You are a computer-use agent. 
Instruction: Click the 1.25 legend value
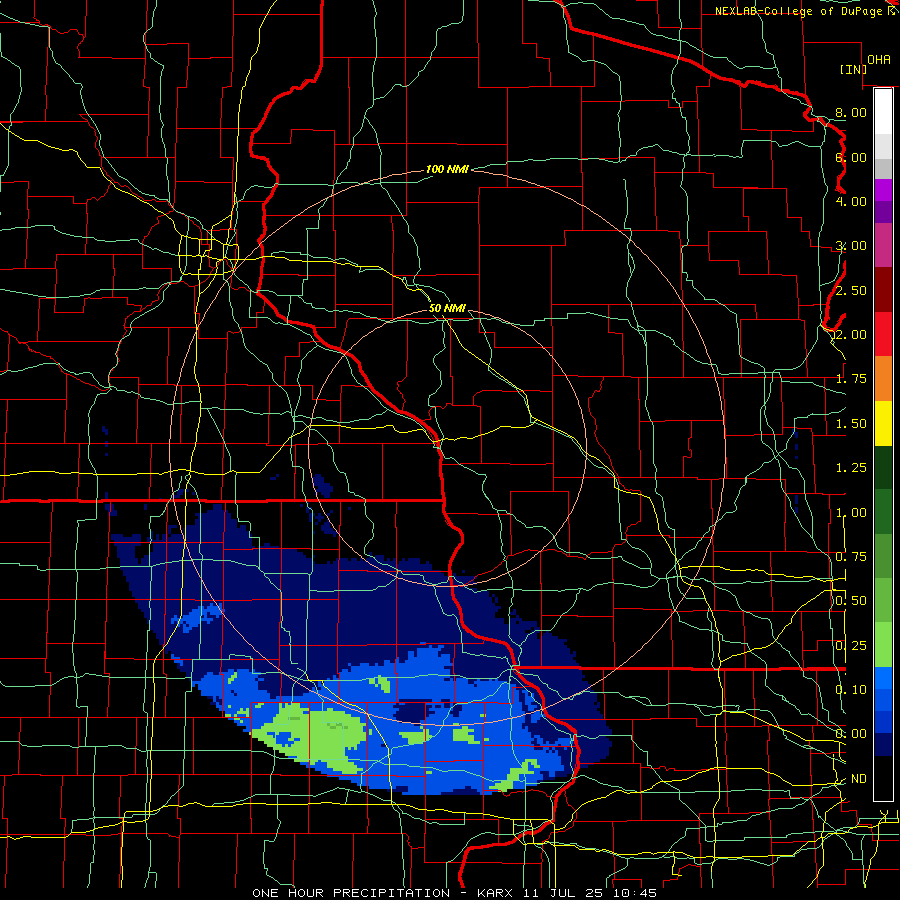coord(851,468)
